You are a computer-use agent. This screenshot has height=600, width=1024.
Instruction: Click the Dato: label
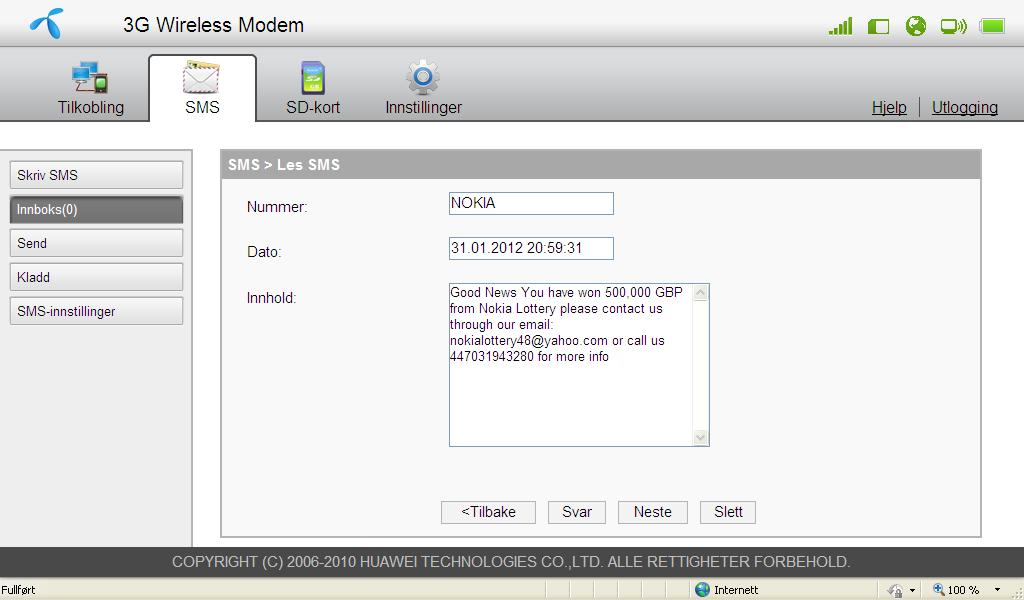264,252
